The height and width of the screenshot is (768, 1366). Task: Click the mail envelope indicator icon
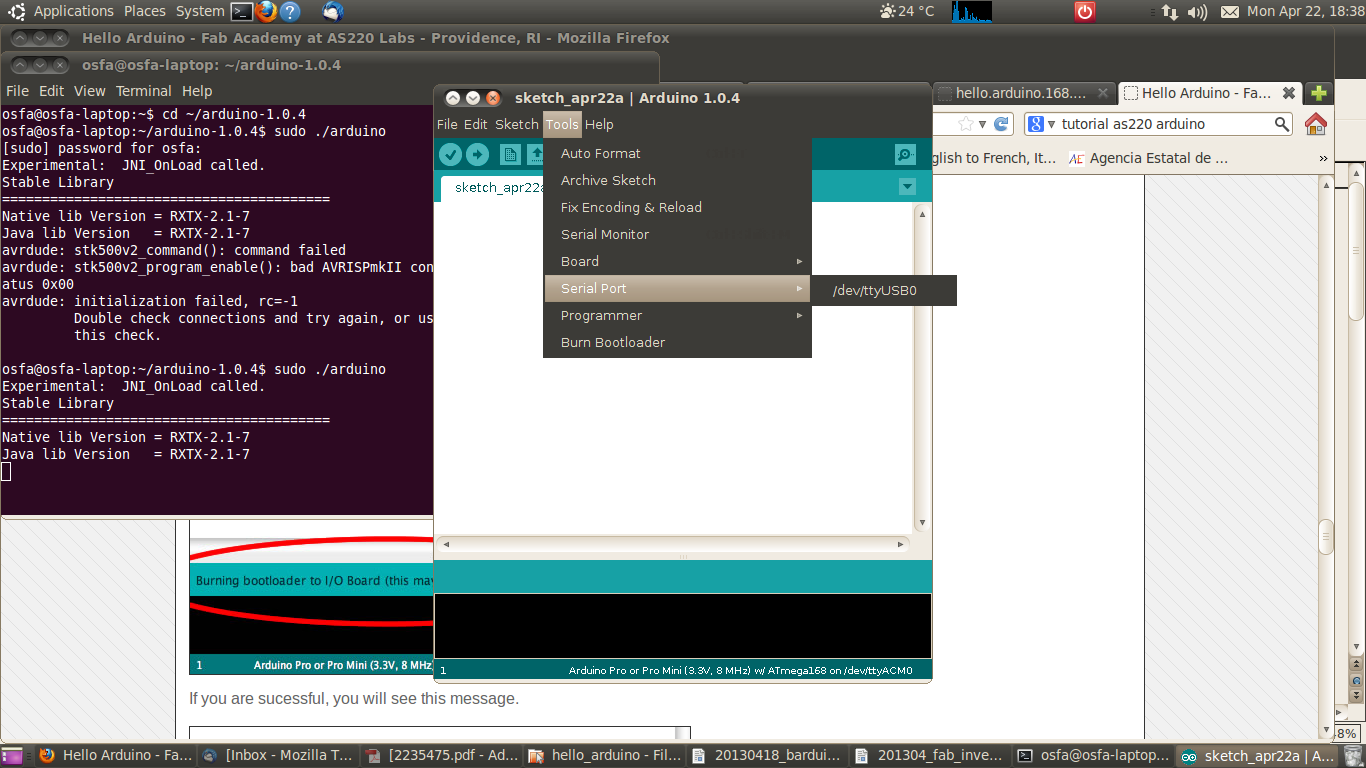pyautogui.click(x=1229, y=12)
